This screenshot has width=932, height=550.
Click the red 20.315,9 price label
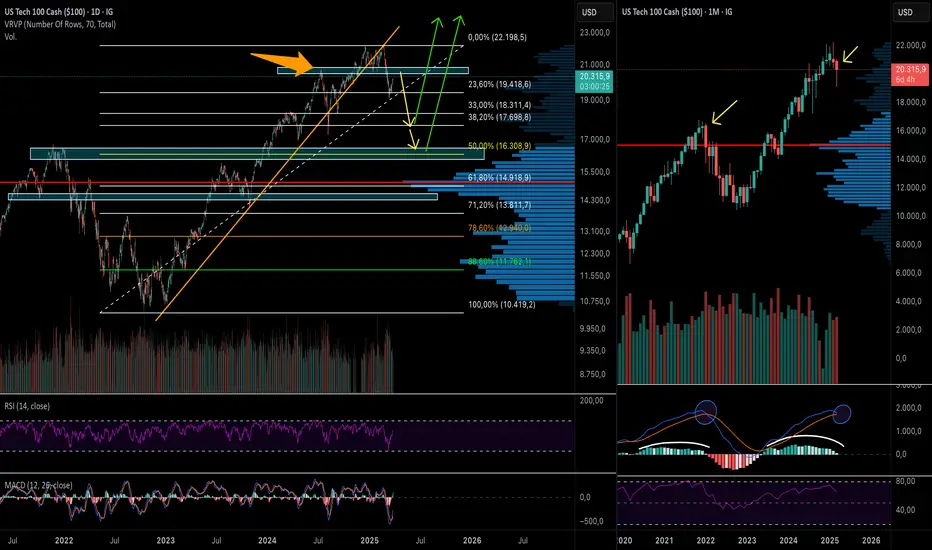coord(911,74)
